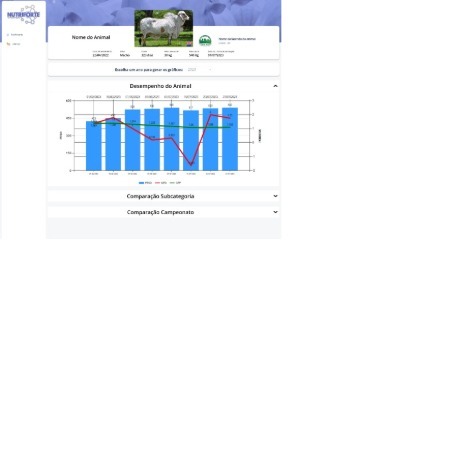Image resolution: width=450 pixels, height=450 pixels.
Task: Toggle the green line legend item
Action: point(175,183)
